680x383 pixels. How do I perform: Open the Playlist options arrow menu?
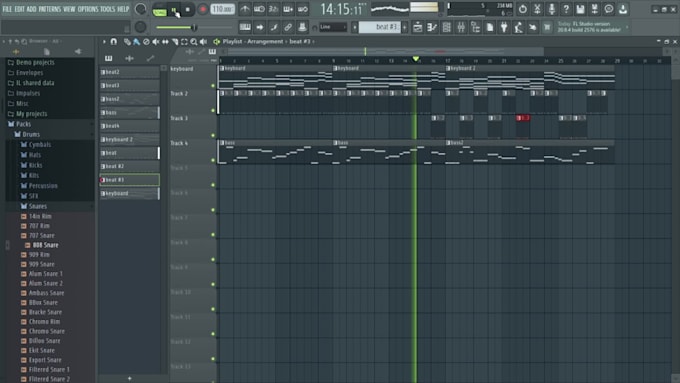104,42
